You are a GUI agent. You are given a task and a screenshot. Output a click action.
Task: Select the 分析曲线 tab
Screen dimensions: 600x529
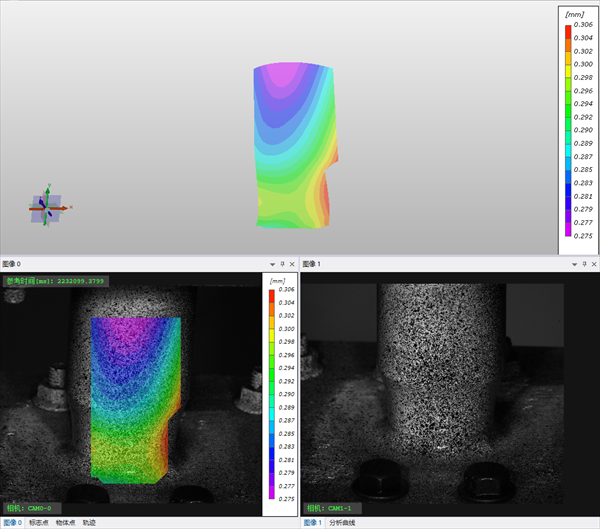342,523
